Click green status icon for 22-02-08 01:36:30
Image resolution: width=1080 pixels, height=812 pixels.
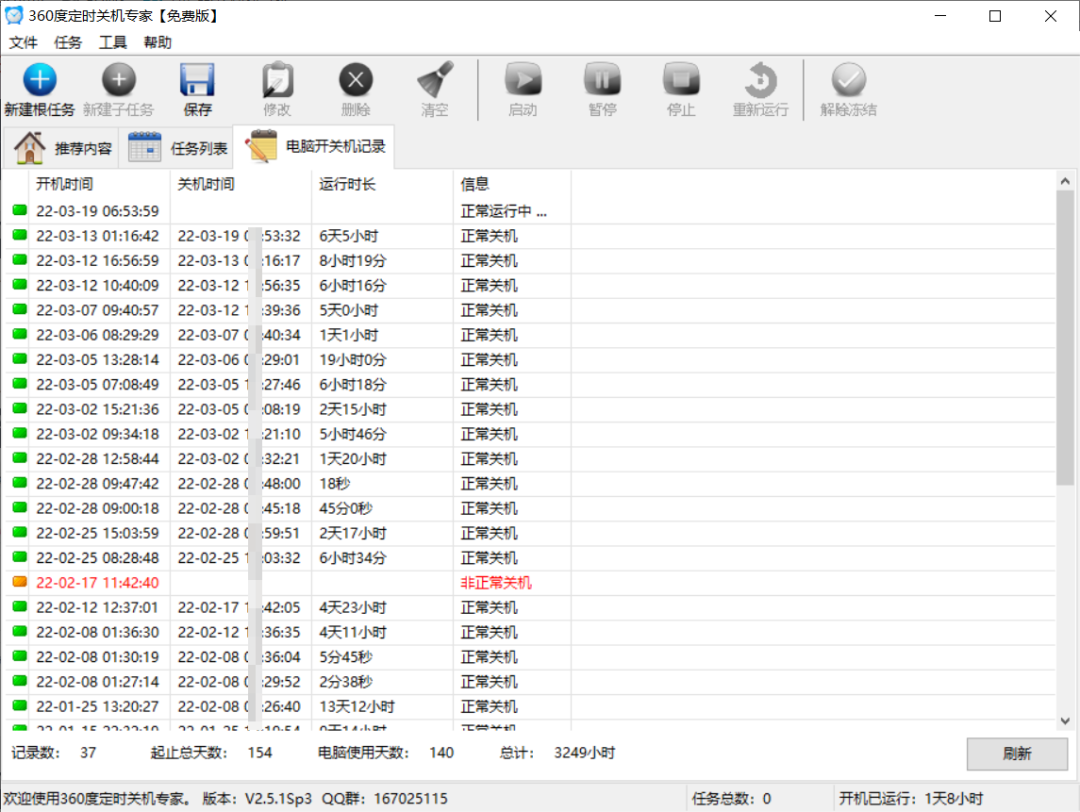coord(19,632)
